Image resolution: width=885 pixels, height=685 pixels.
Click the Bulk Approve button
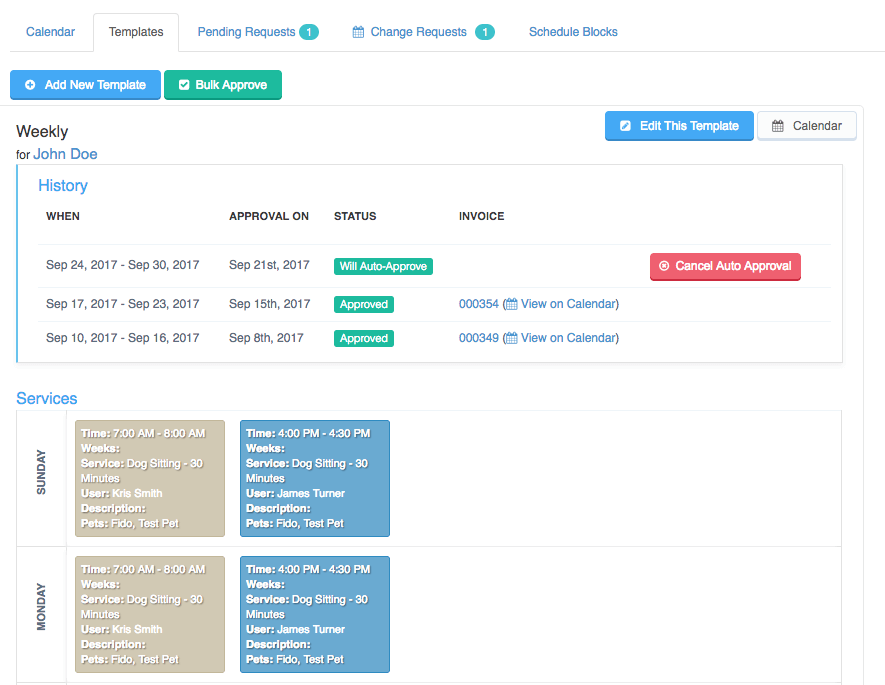223,85
